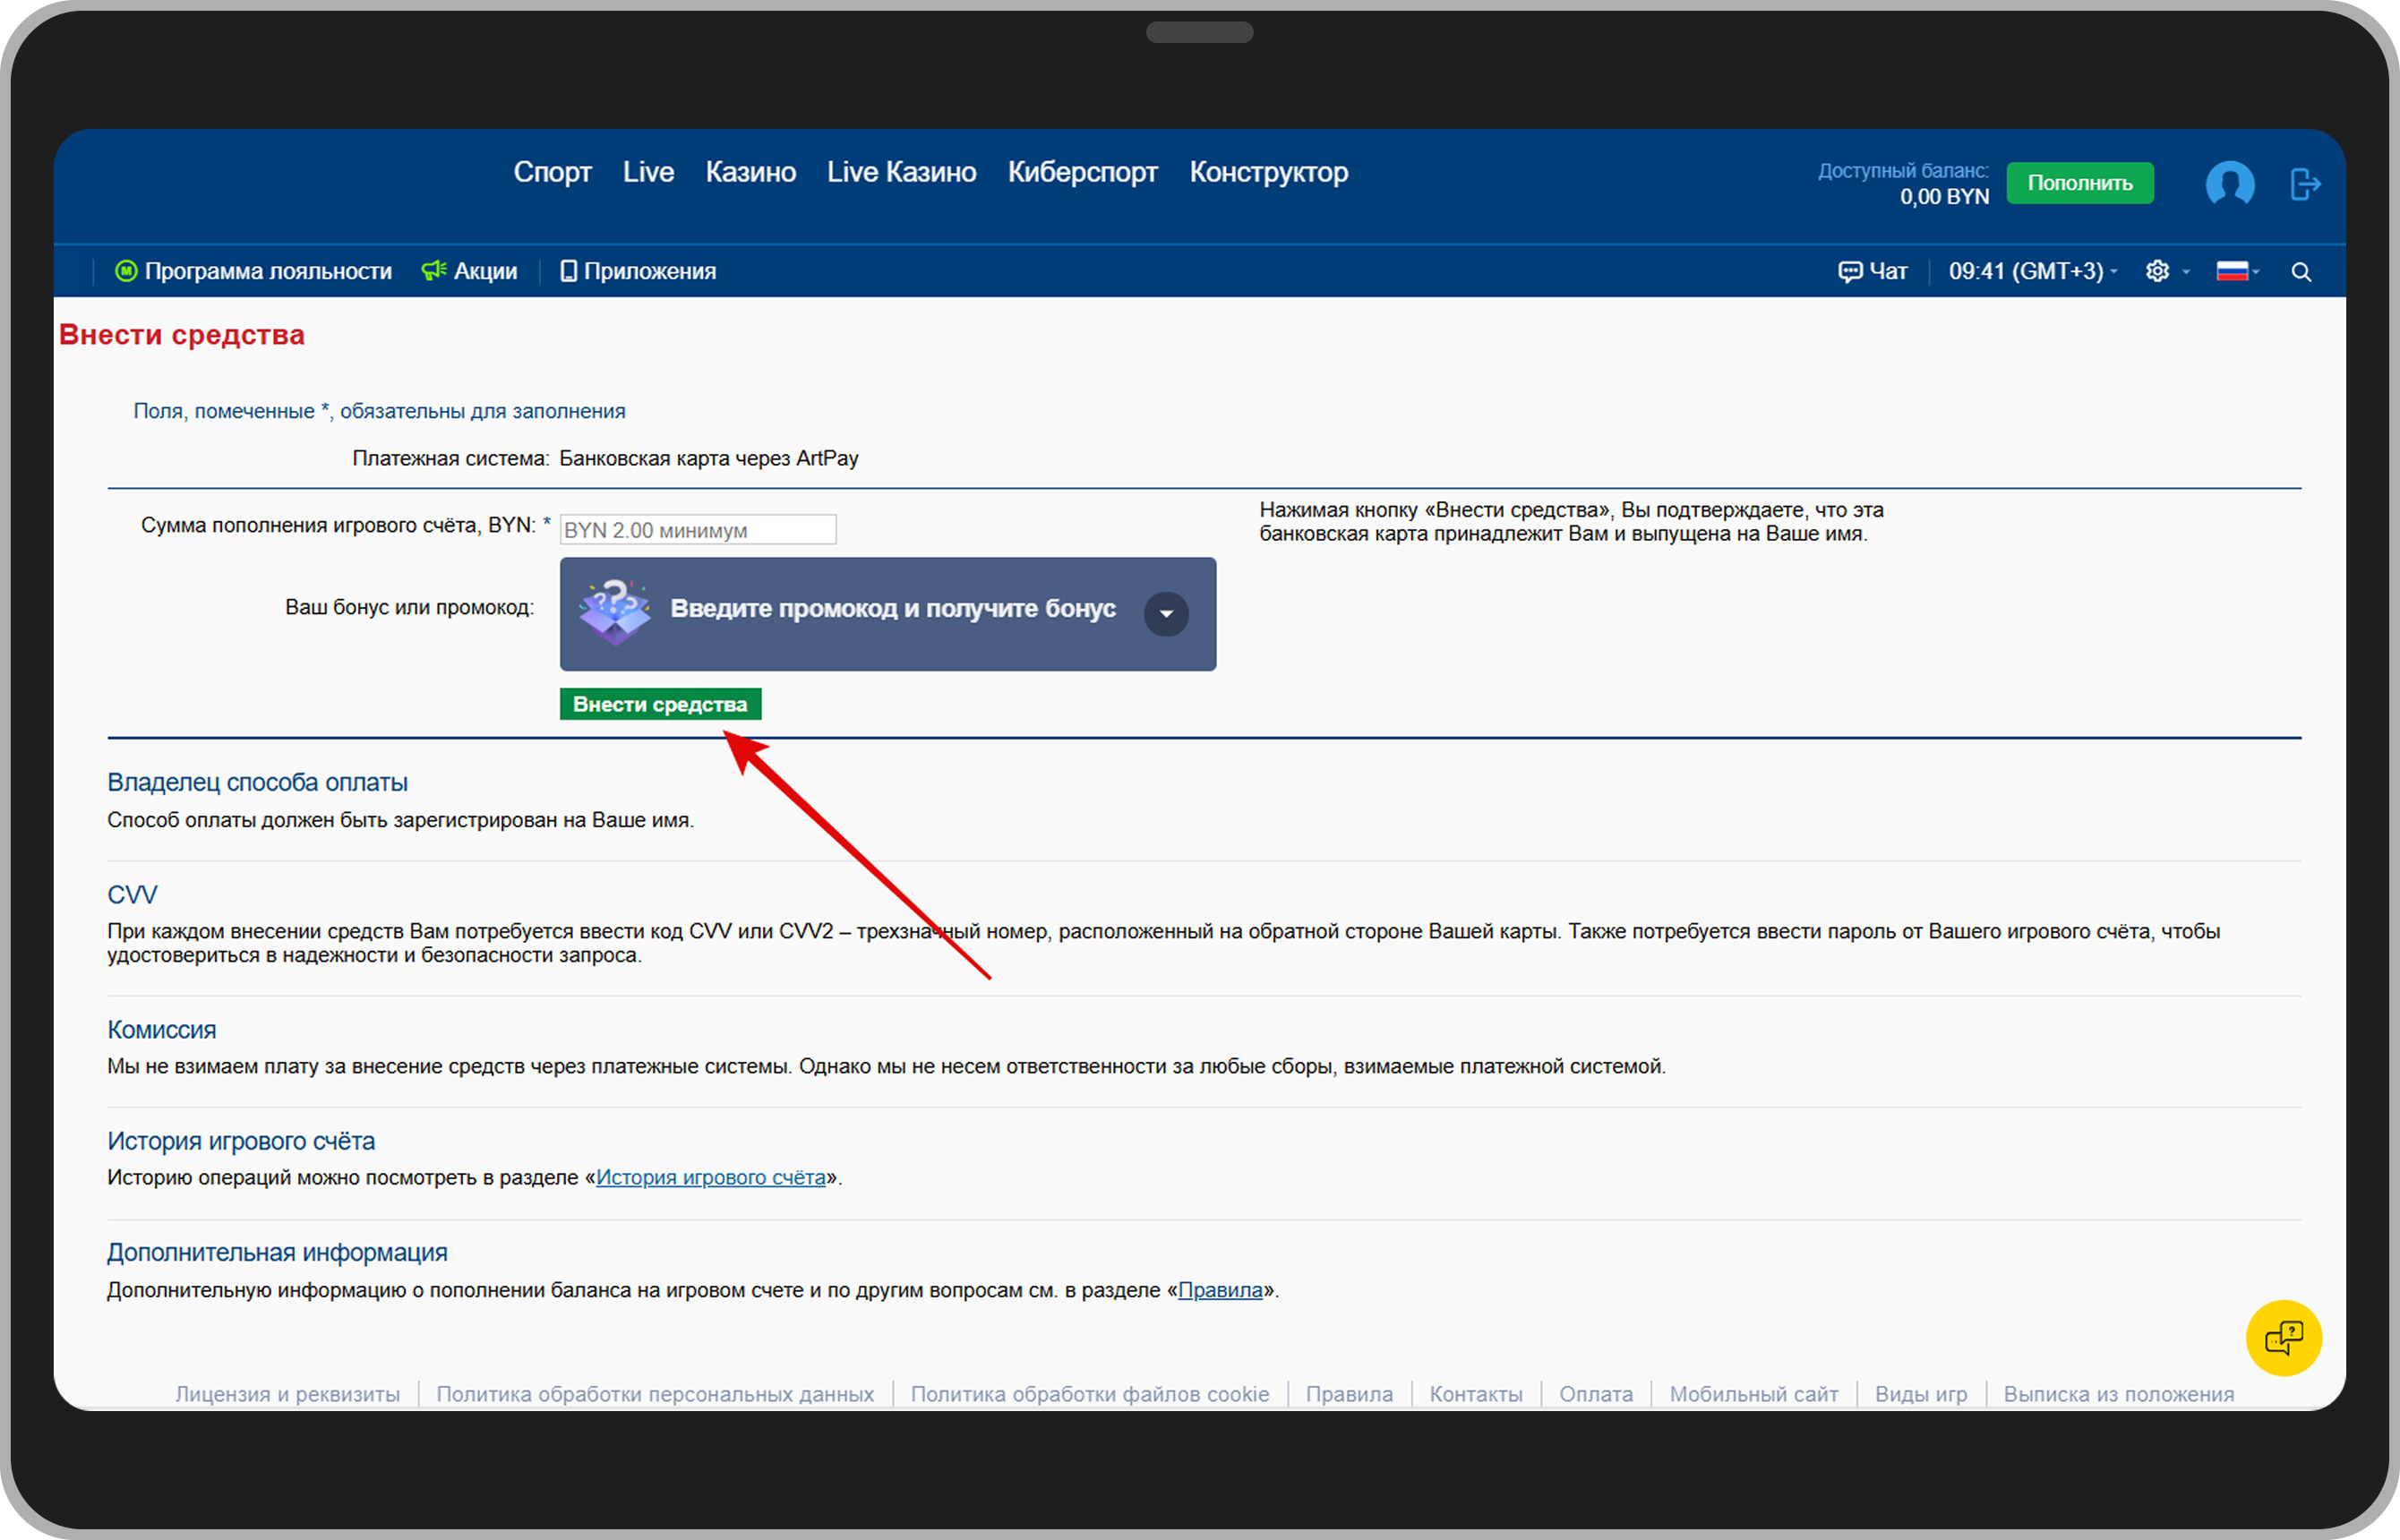Image resolution: width=2400 pixels, height=1540 pixels.
Task: Go to the Казино menu item
Action: point(750,172)
